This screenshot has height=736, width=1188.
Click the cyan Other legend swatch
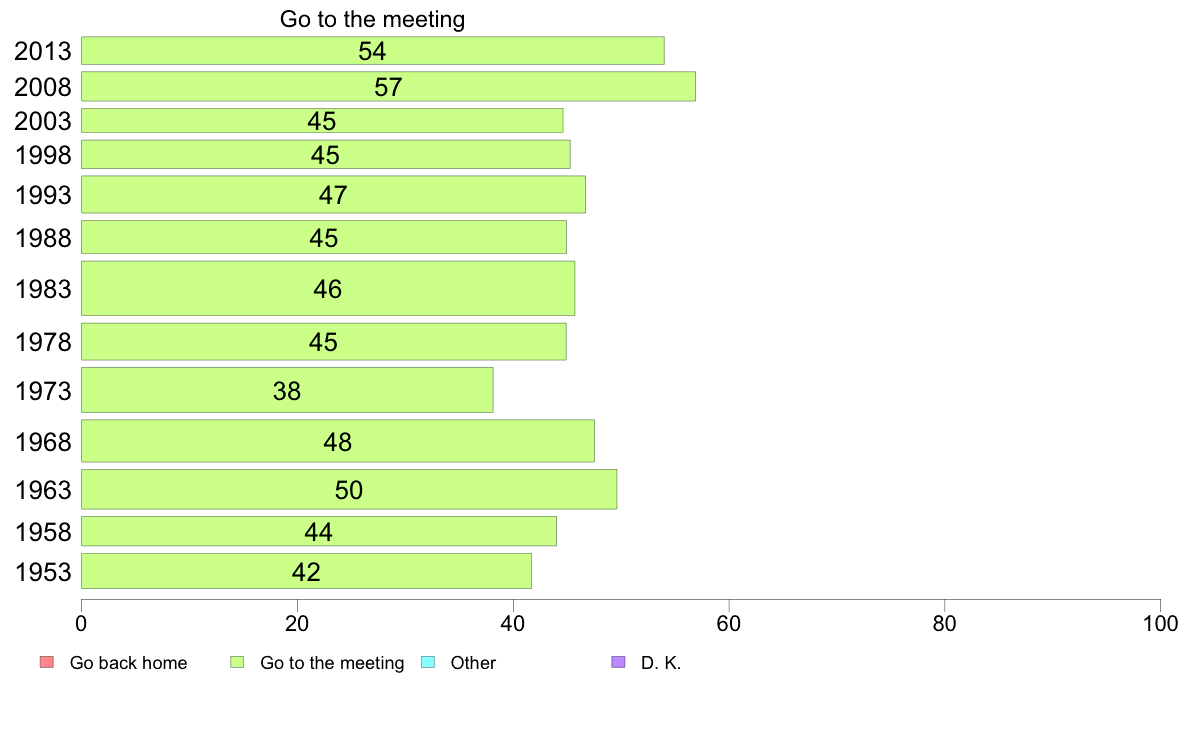point(427,662)
